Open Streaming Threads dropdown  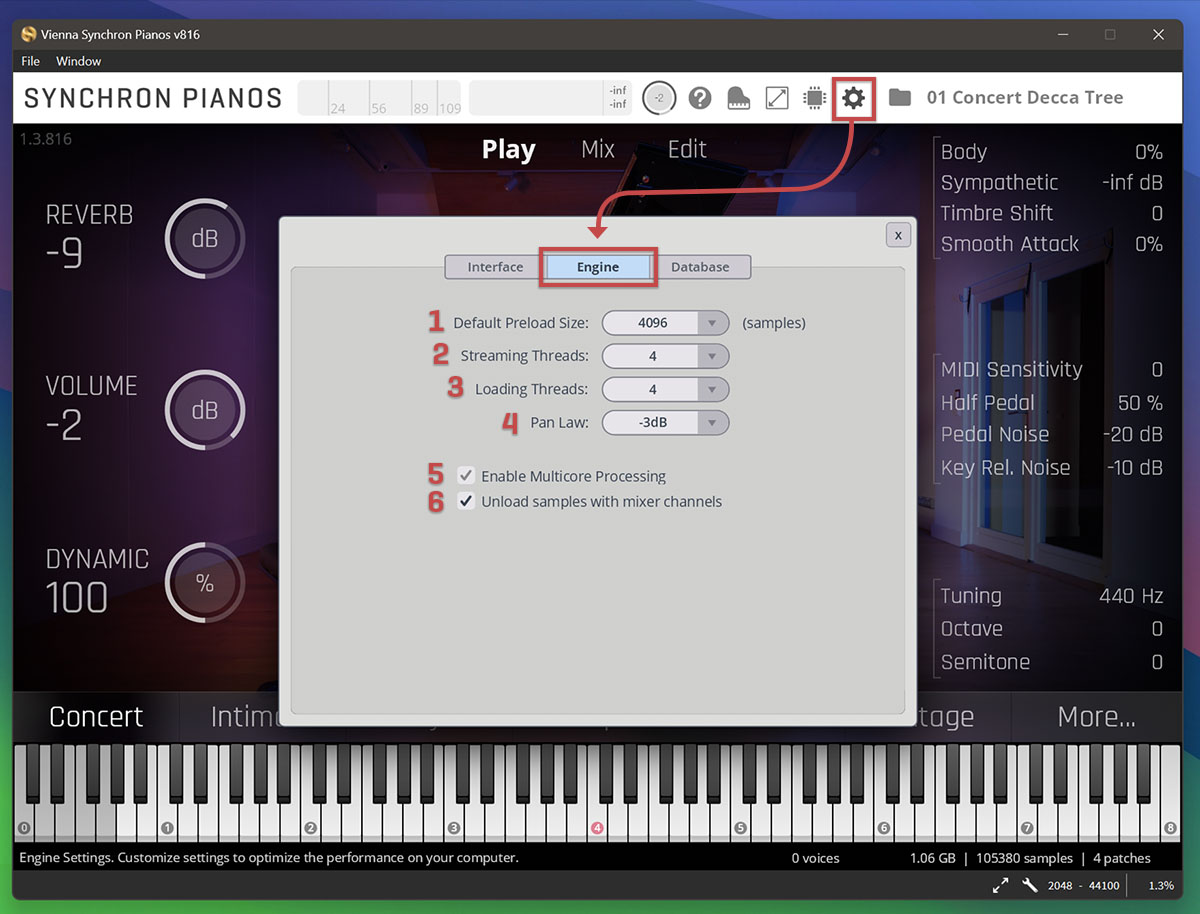coord(666,356)
